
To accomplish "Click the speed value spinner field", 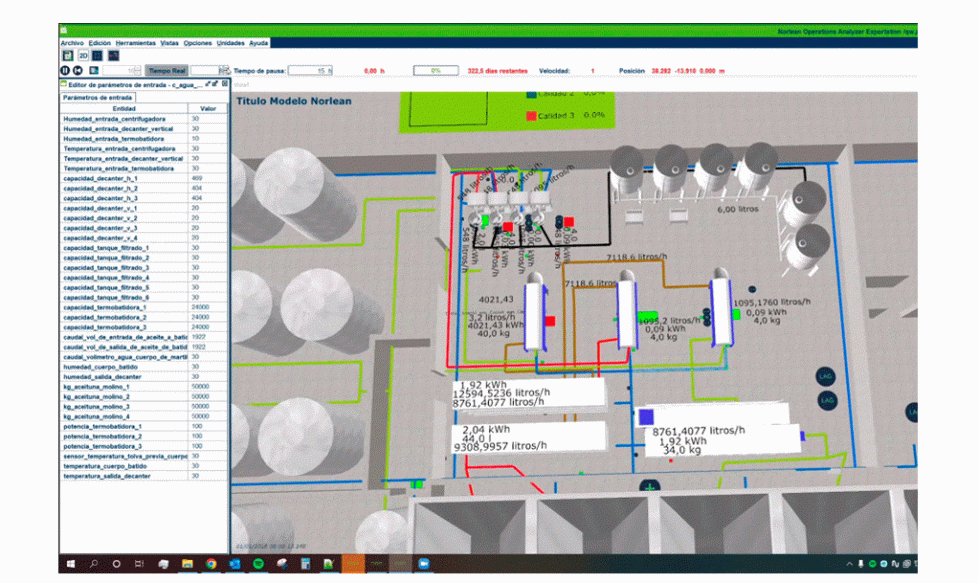I will 122,71.
